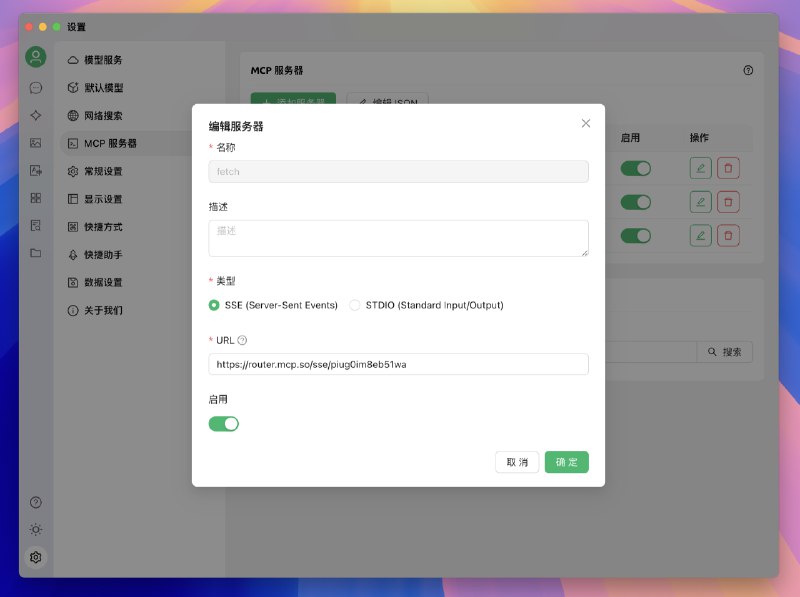
Task: Open 默认模型 in the settings menu
Action: pyautogui.click(x=141, y=88)
